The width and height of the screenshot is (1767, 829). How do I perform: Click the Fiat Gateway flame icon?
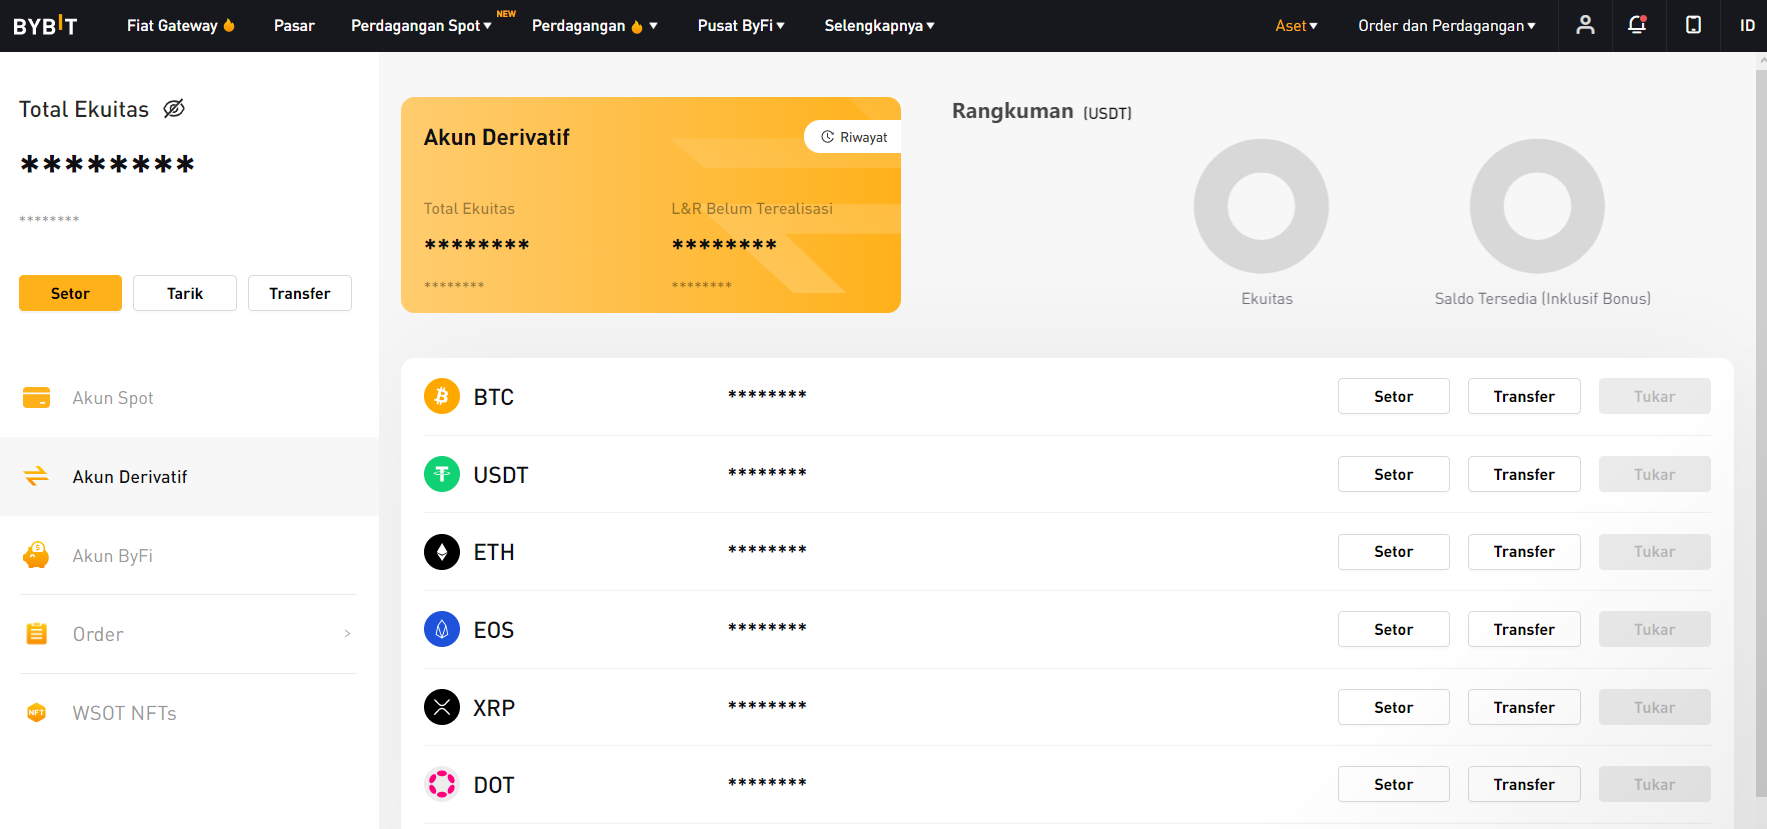(x=229, y=25)
